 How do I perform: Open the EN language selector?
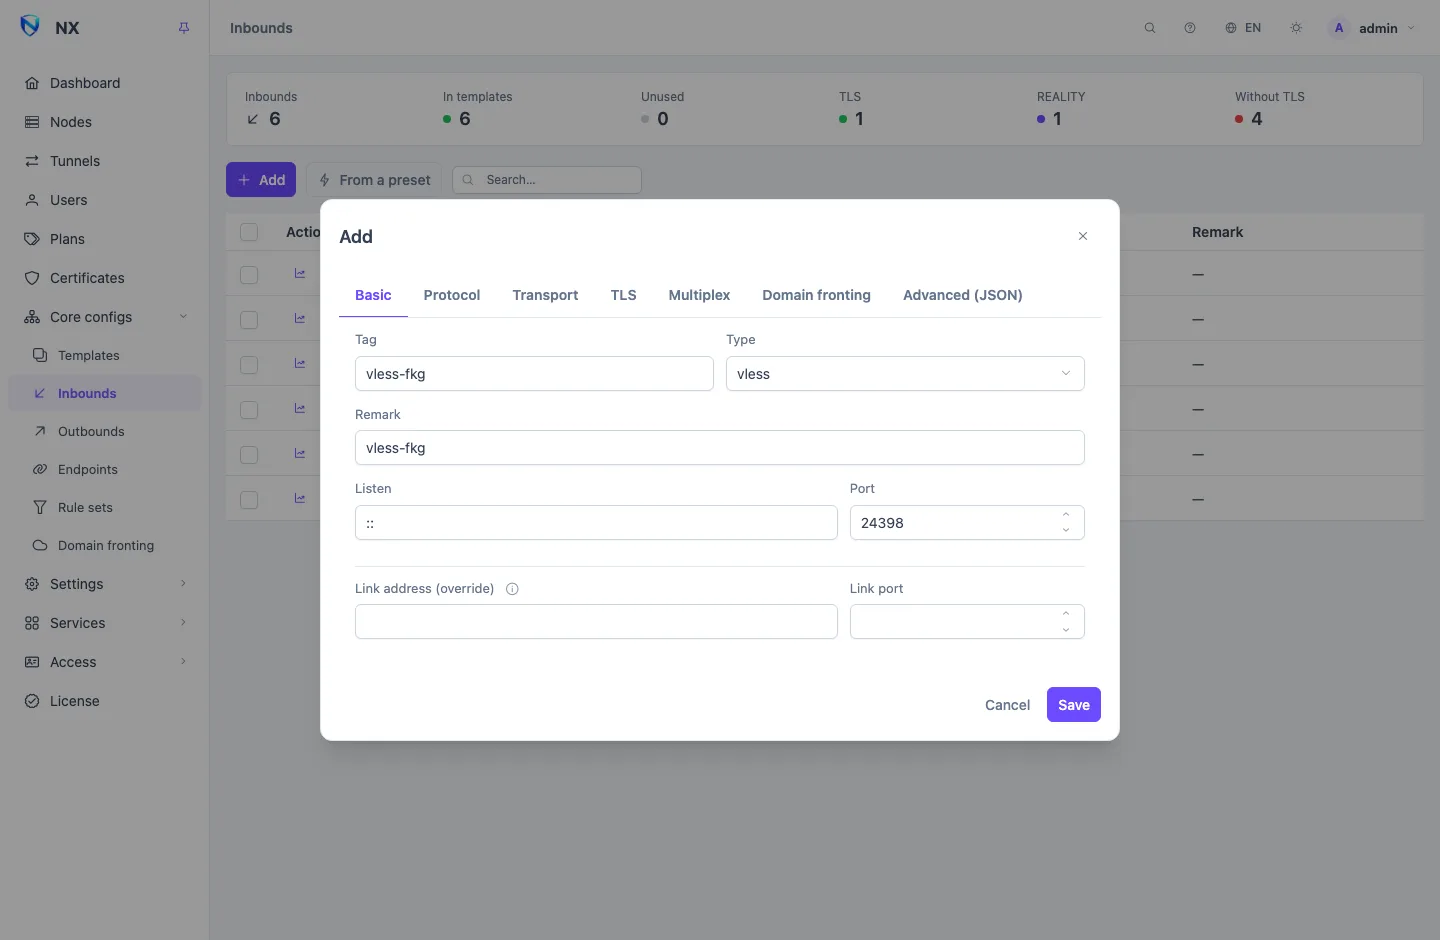(x=1243, y=28)
